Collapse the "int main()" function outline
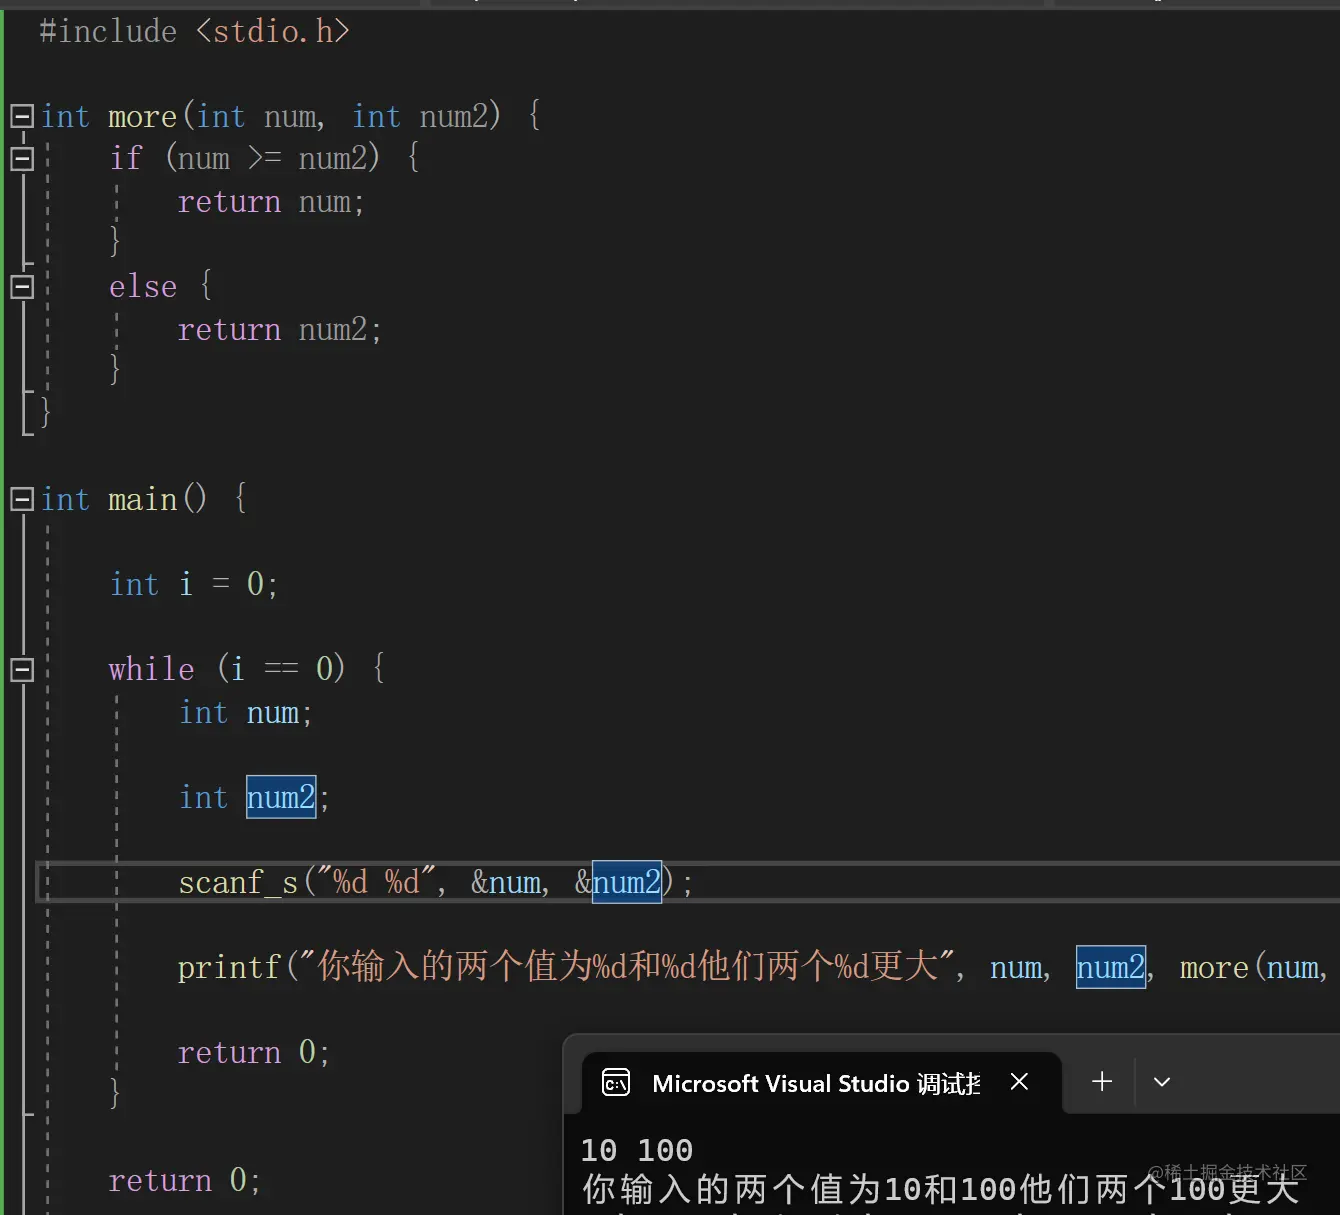 tap(22, 498)
